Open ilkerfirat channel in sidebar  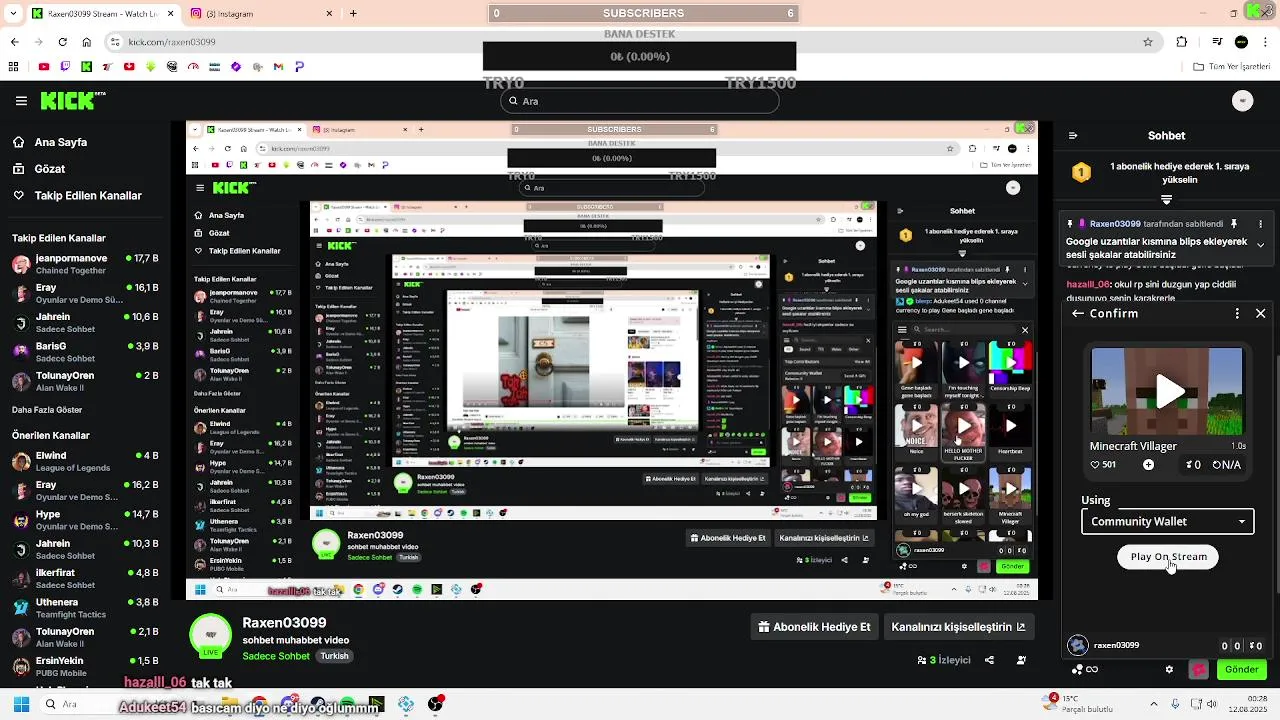tap(85, 579)
